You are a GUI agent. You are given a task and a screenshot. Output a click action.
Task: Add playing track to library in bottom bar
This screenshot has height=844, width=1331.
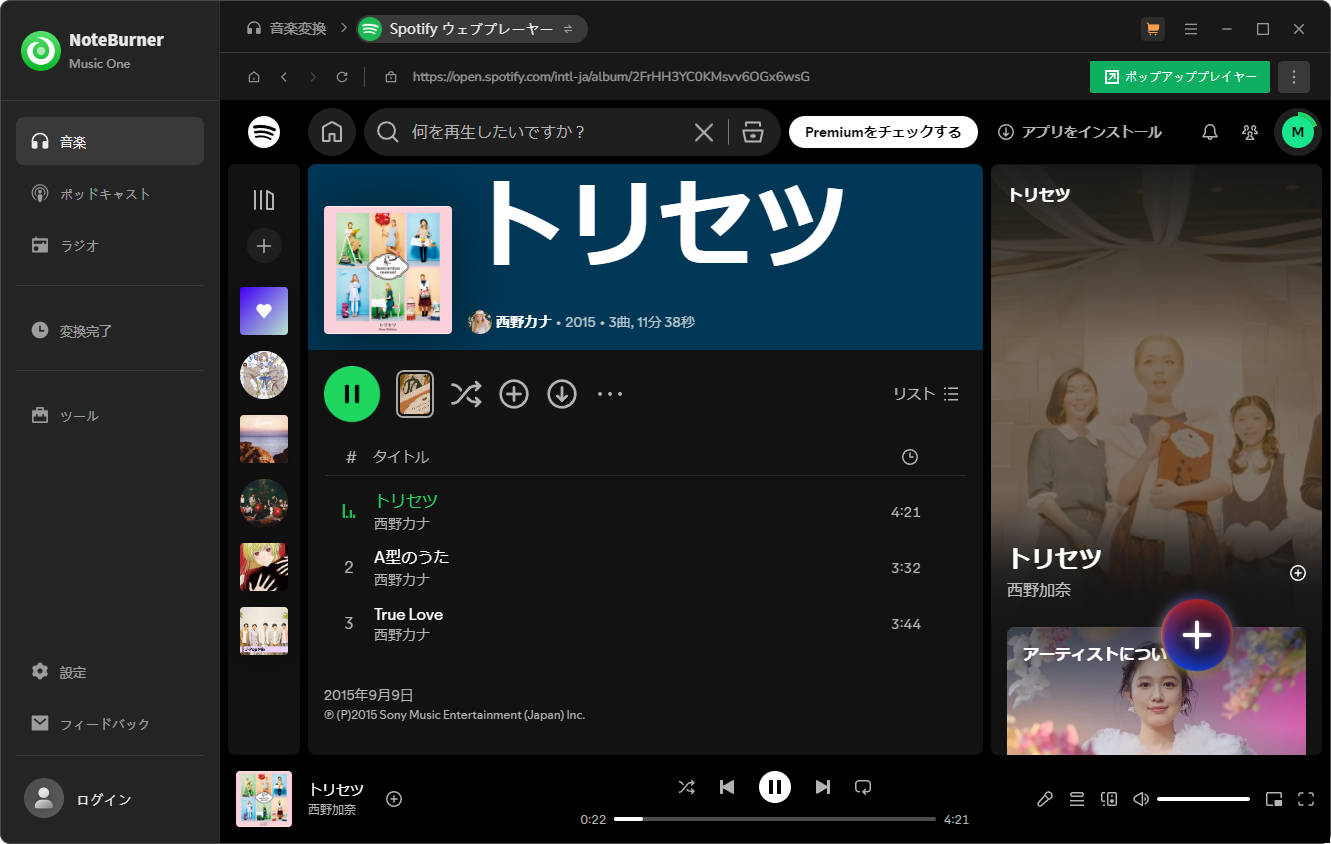pos(394,799)
